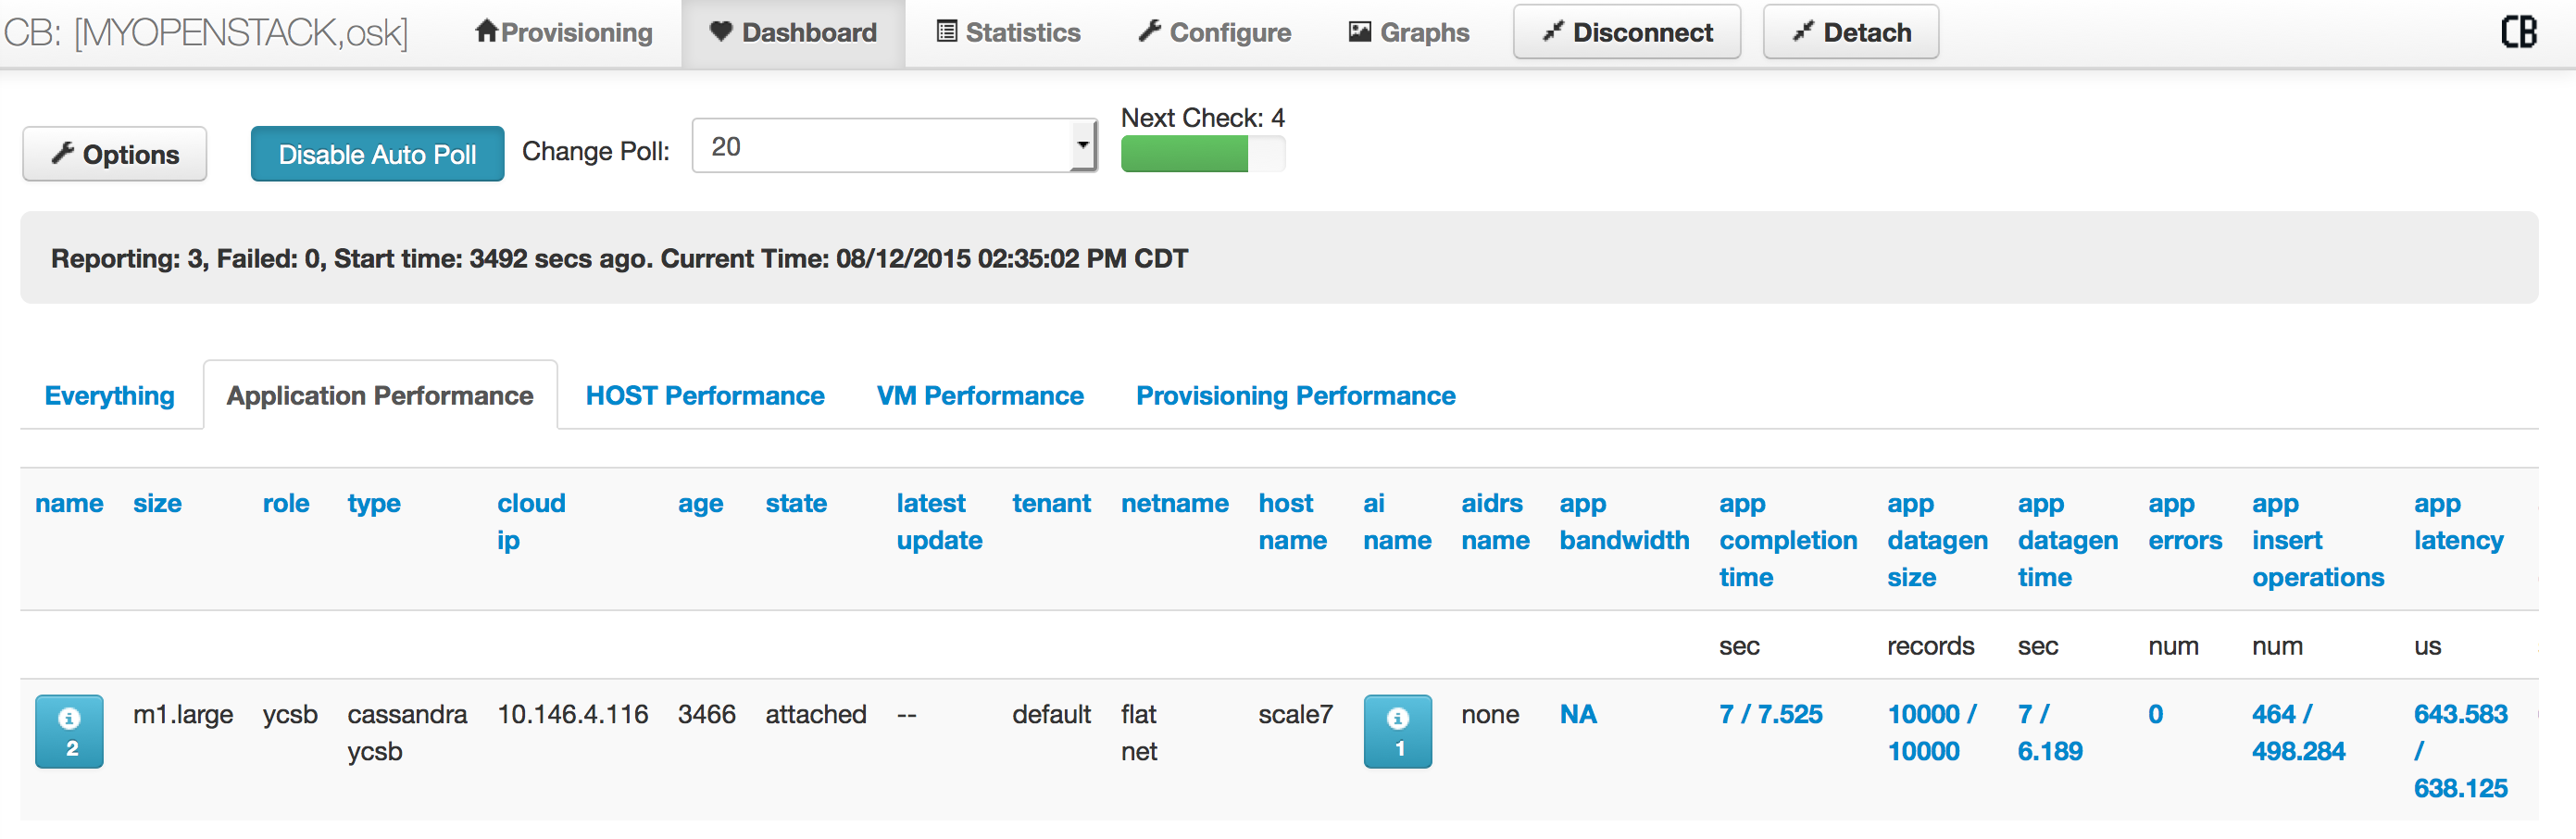Viewport: 2576px width, 839px height.
Task: Open the info badge for VM 2
Action: (69, 731)
